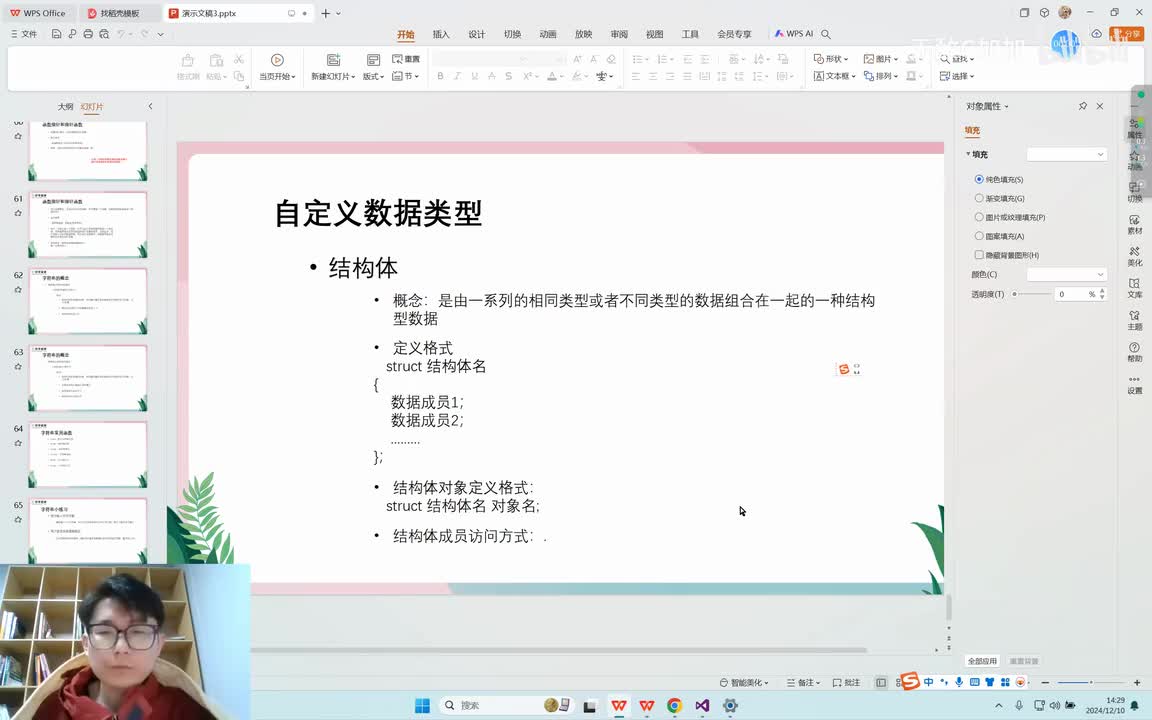Open the 动画 (Animation) ribbon tab

coord(548,35)
